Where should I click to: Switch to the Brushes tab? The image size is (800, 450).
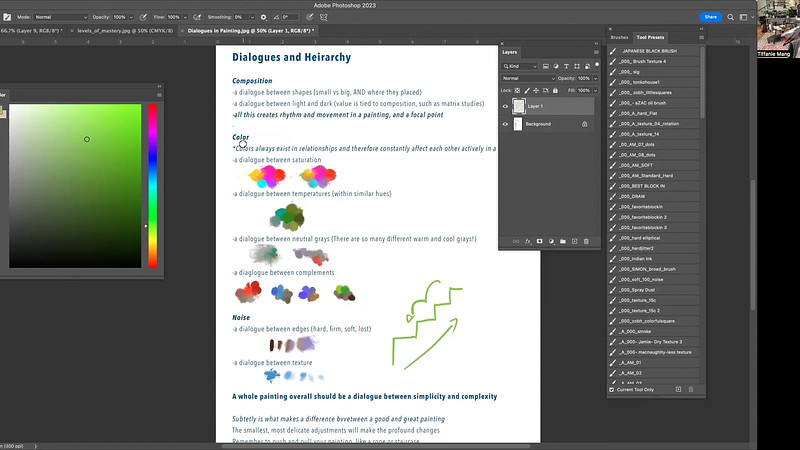[619, 37]
